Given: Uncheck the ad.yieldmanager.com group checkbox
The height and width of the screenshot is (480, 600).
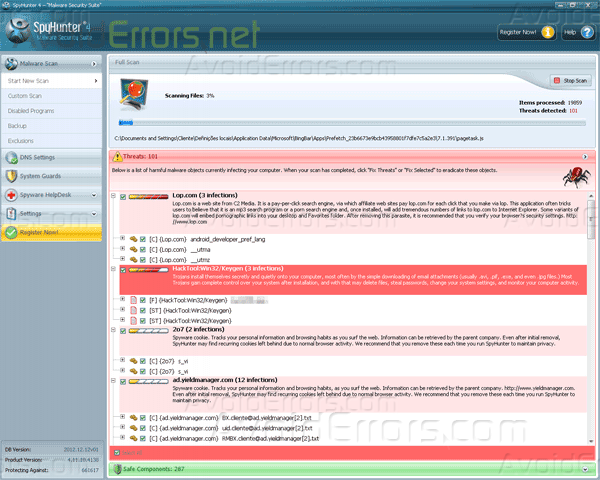Looking at the screenshot, I should (123, 381).
